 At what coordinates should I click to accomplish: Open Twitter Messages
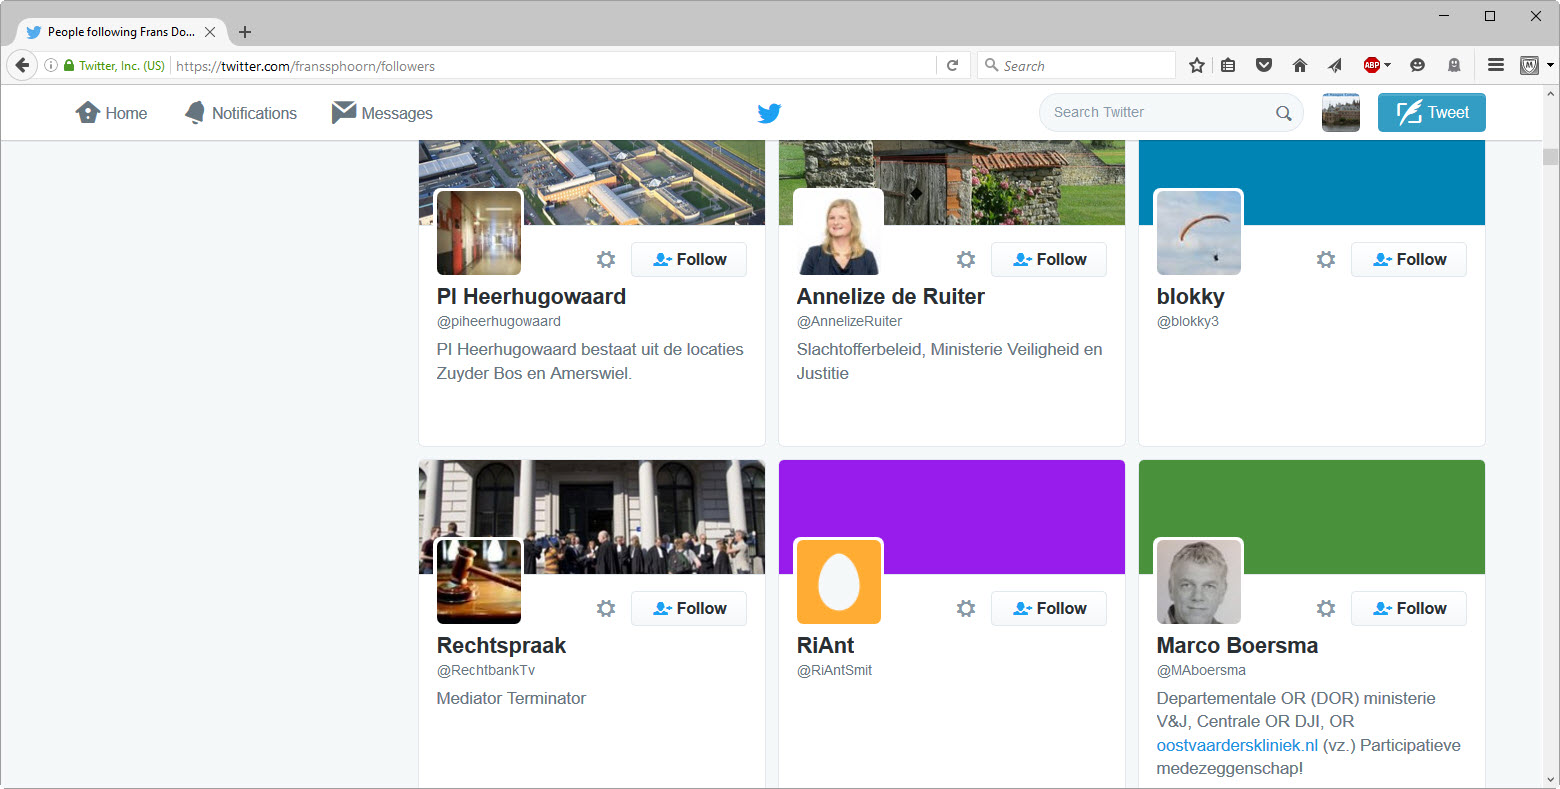(x=382, y=113)
